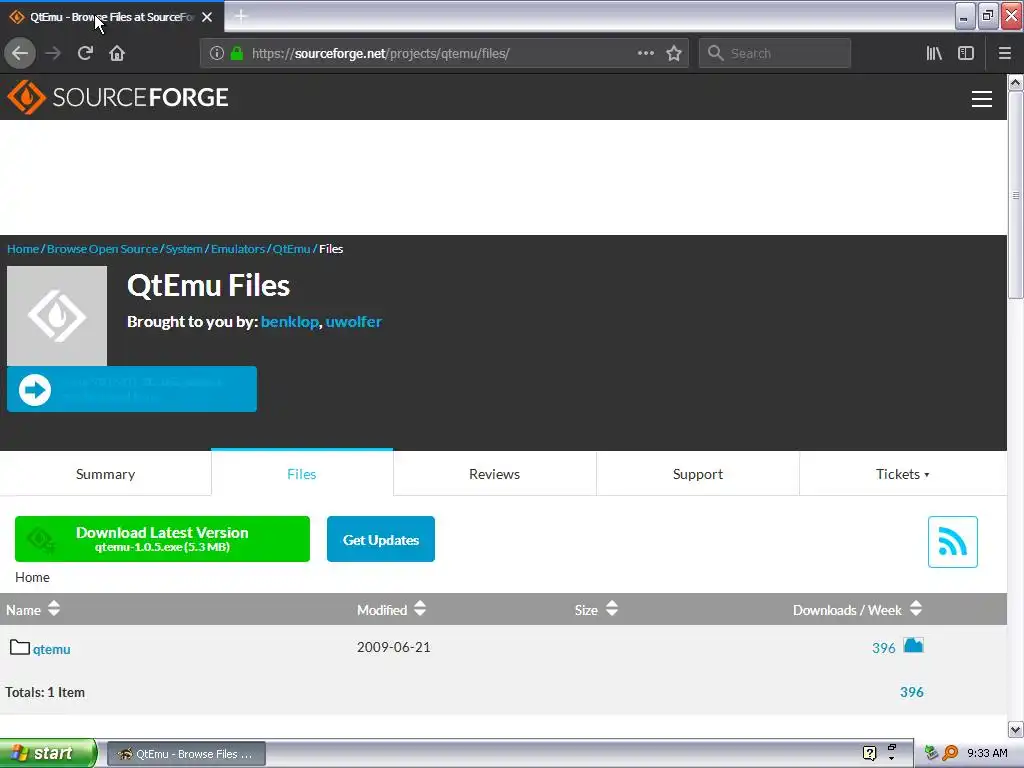The image size is (1024, 768).
Task: Open page actions three-dot menu
Action: (645, 53)
